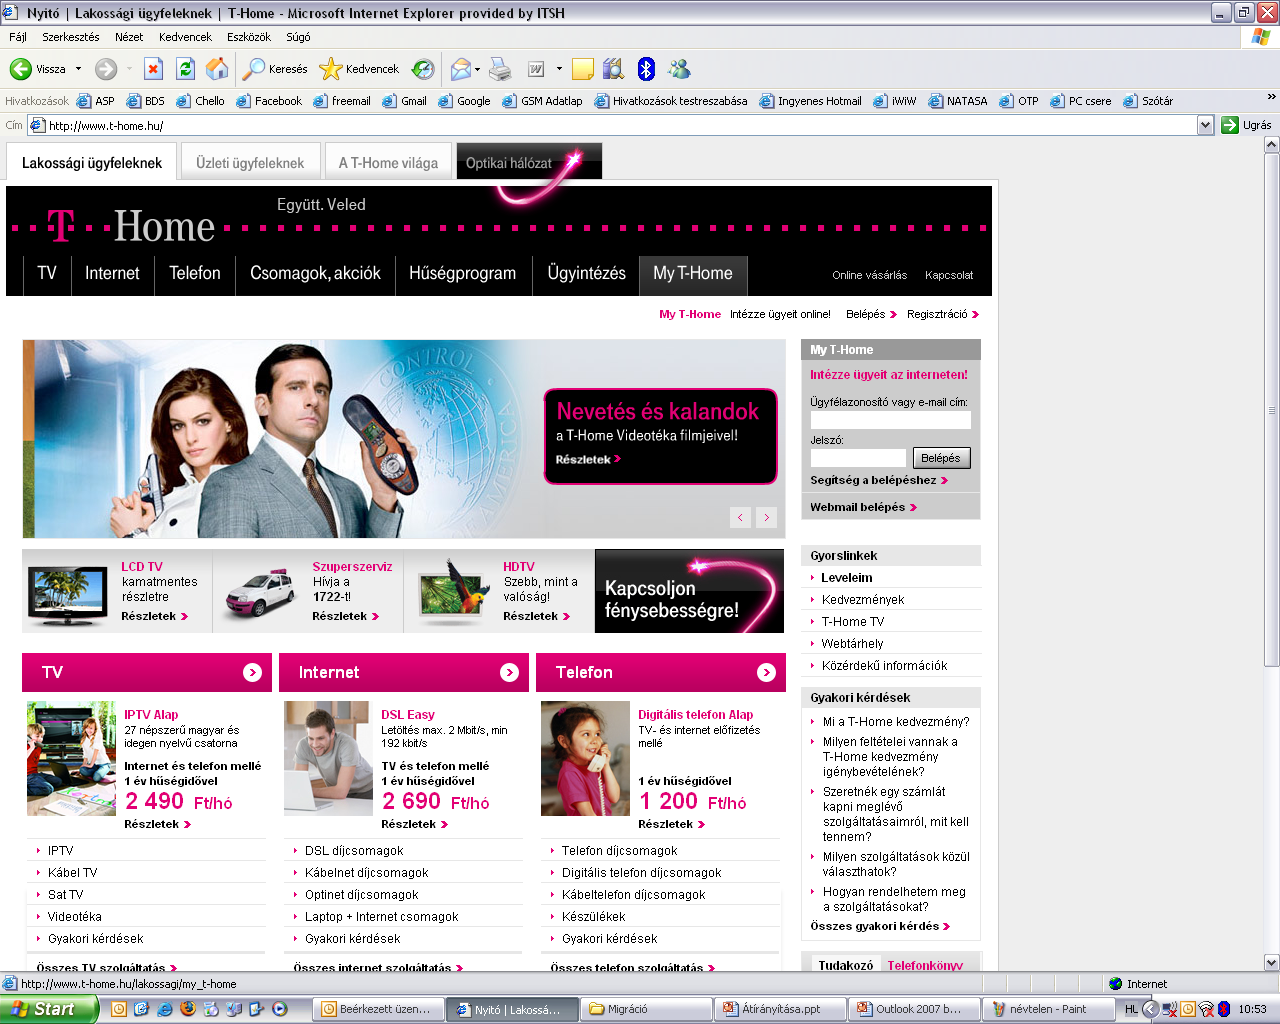
Task: Open the Szerkesztés menu
Action: pos(71,37)
